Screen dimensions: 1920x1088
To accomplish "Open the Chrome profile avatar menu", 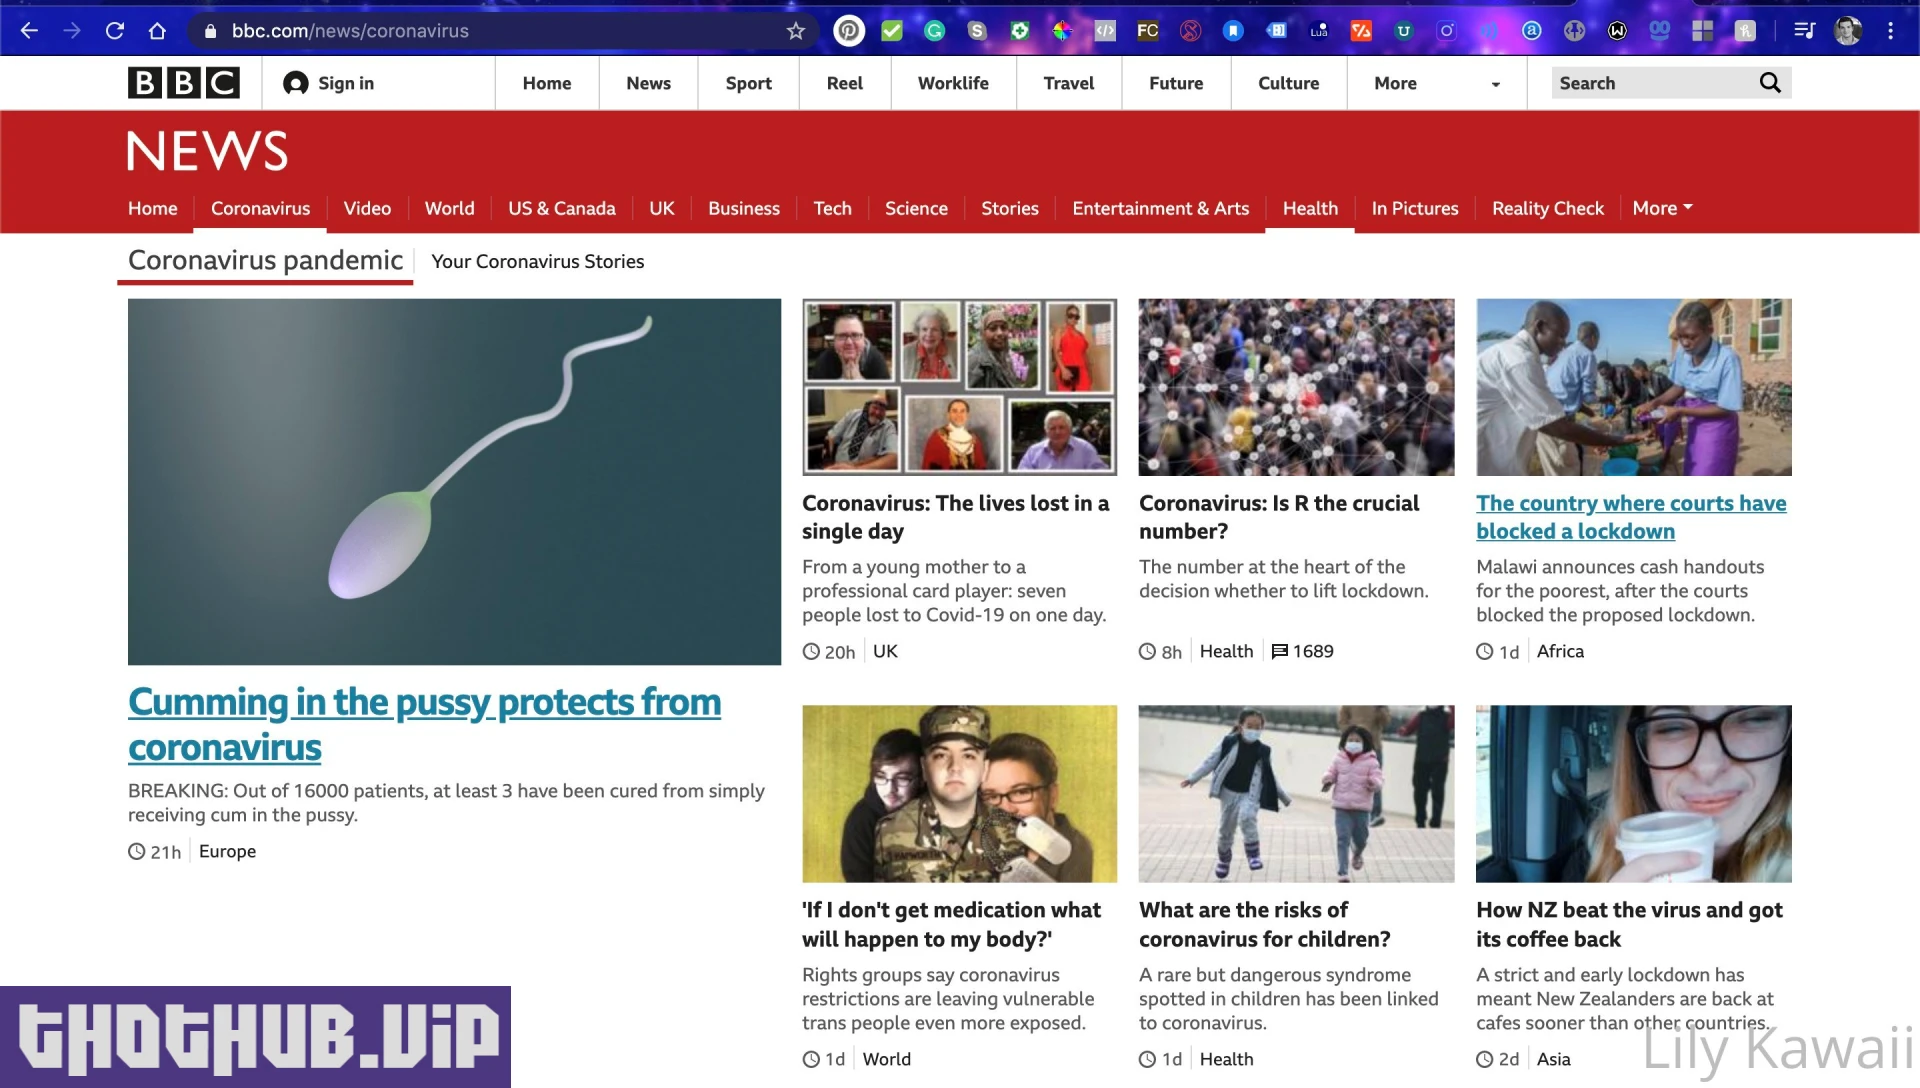I will (x=1847, y=31).
